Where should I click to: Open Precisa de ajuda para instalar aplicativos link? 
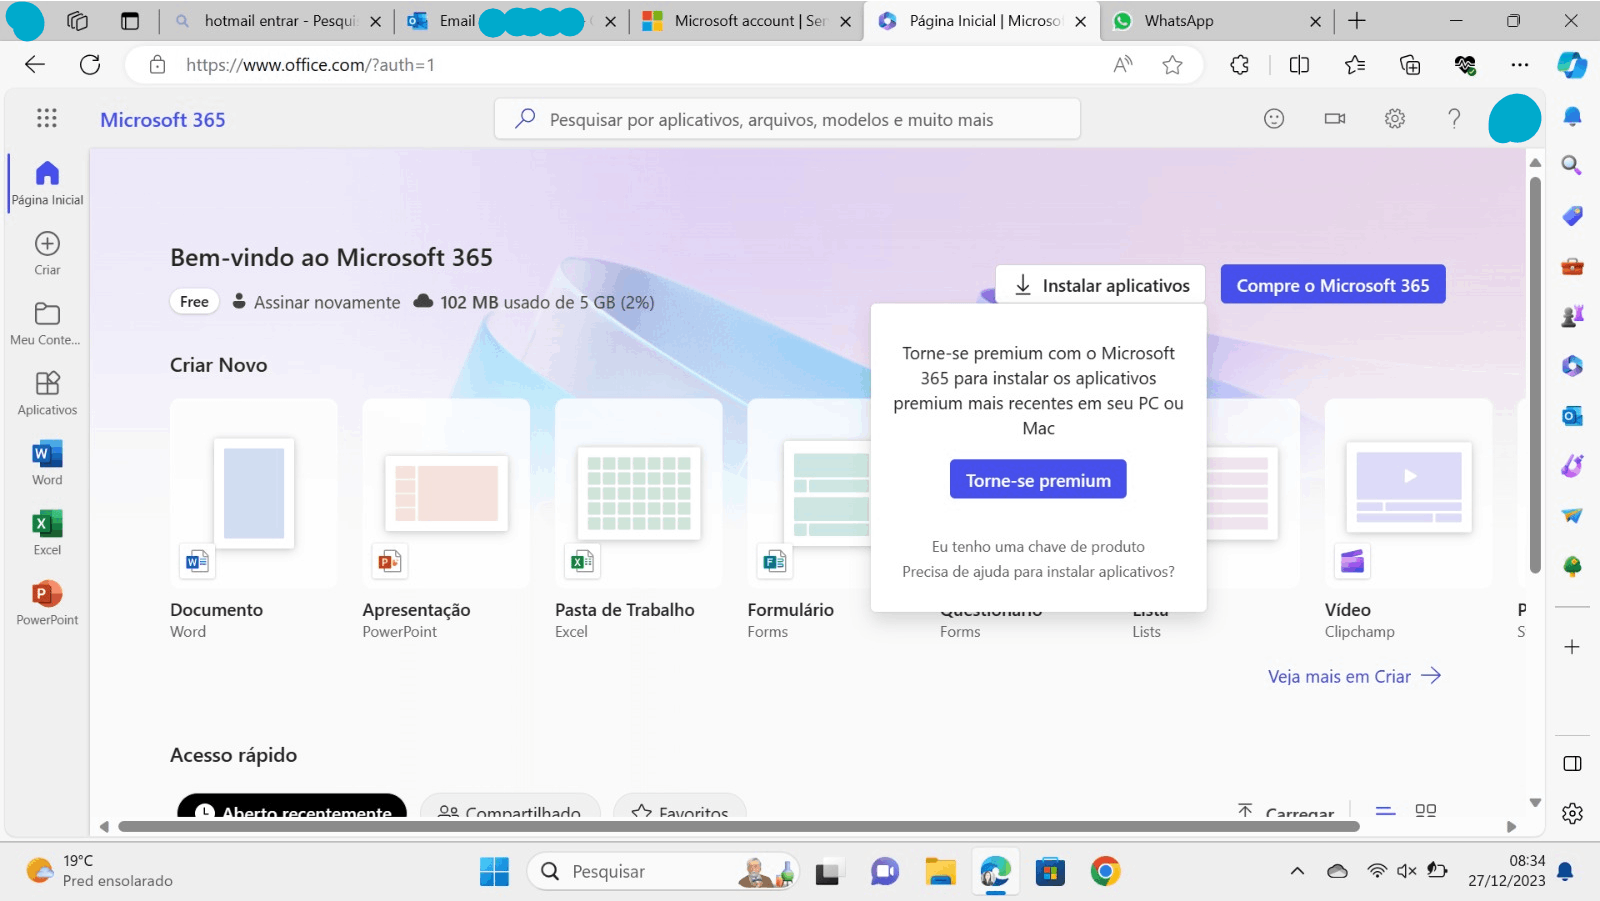pyautogui.click(x=1038, y=572)
